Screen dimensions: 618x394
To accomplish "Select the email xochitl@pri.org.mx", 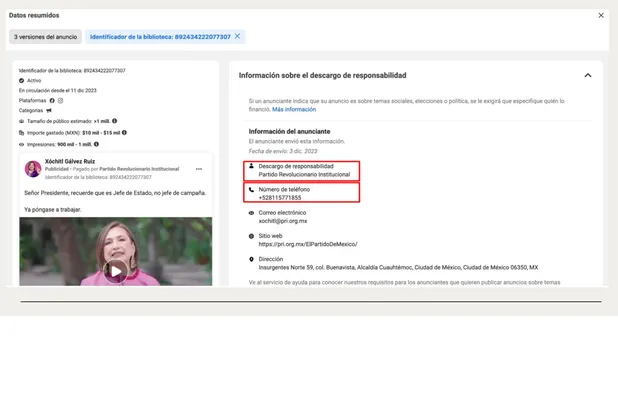I will tap(283, 221).
